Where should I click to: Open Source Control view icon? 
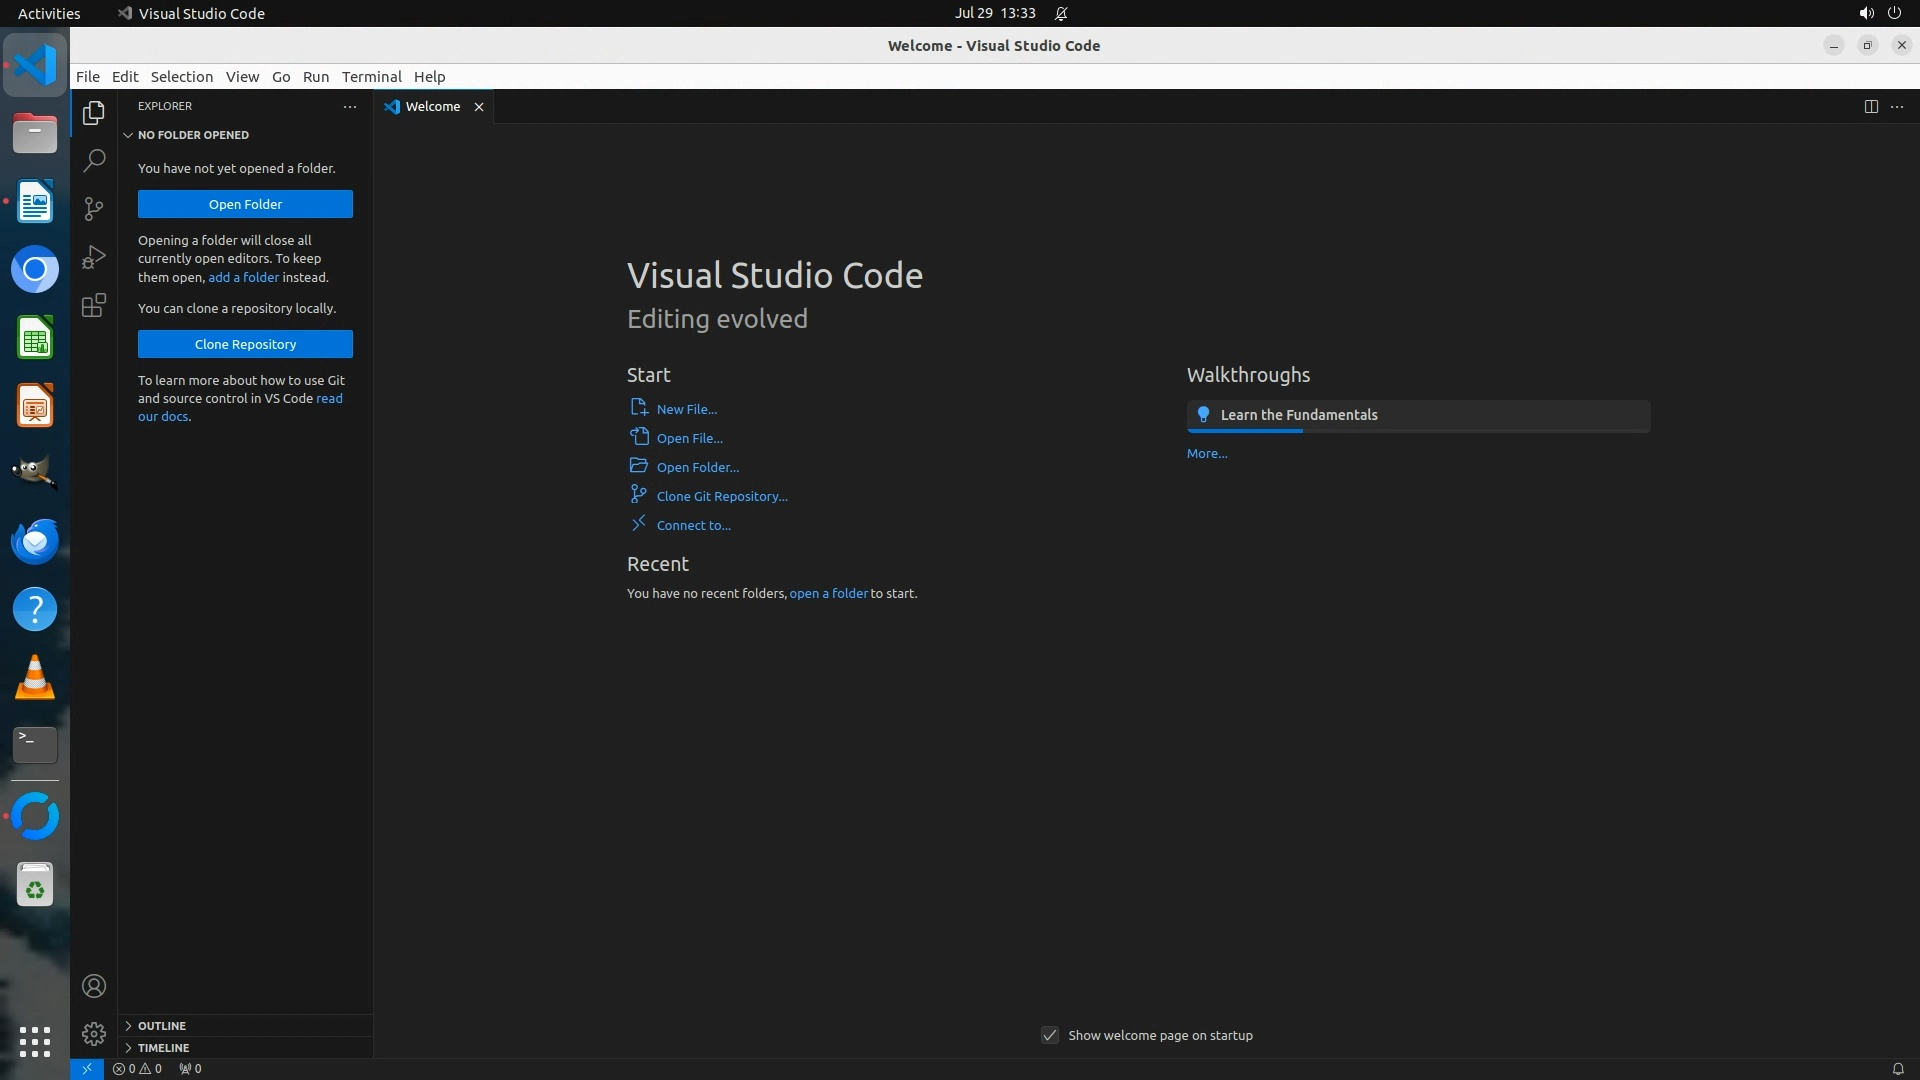[x=94, y=208]
